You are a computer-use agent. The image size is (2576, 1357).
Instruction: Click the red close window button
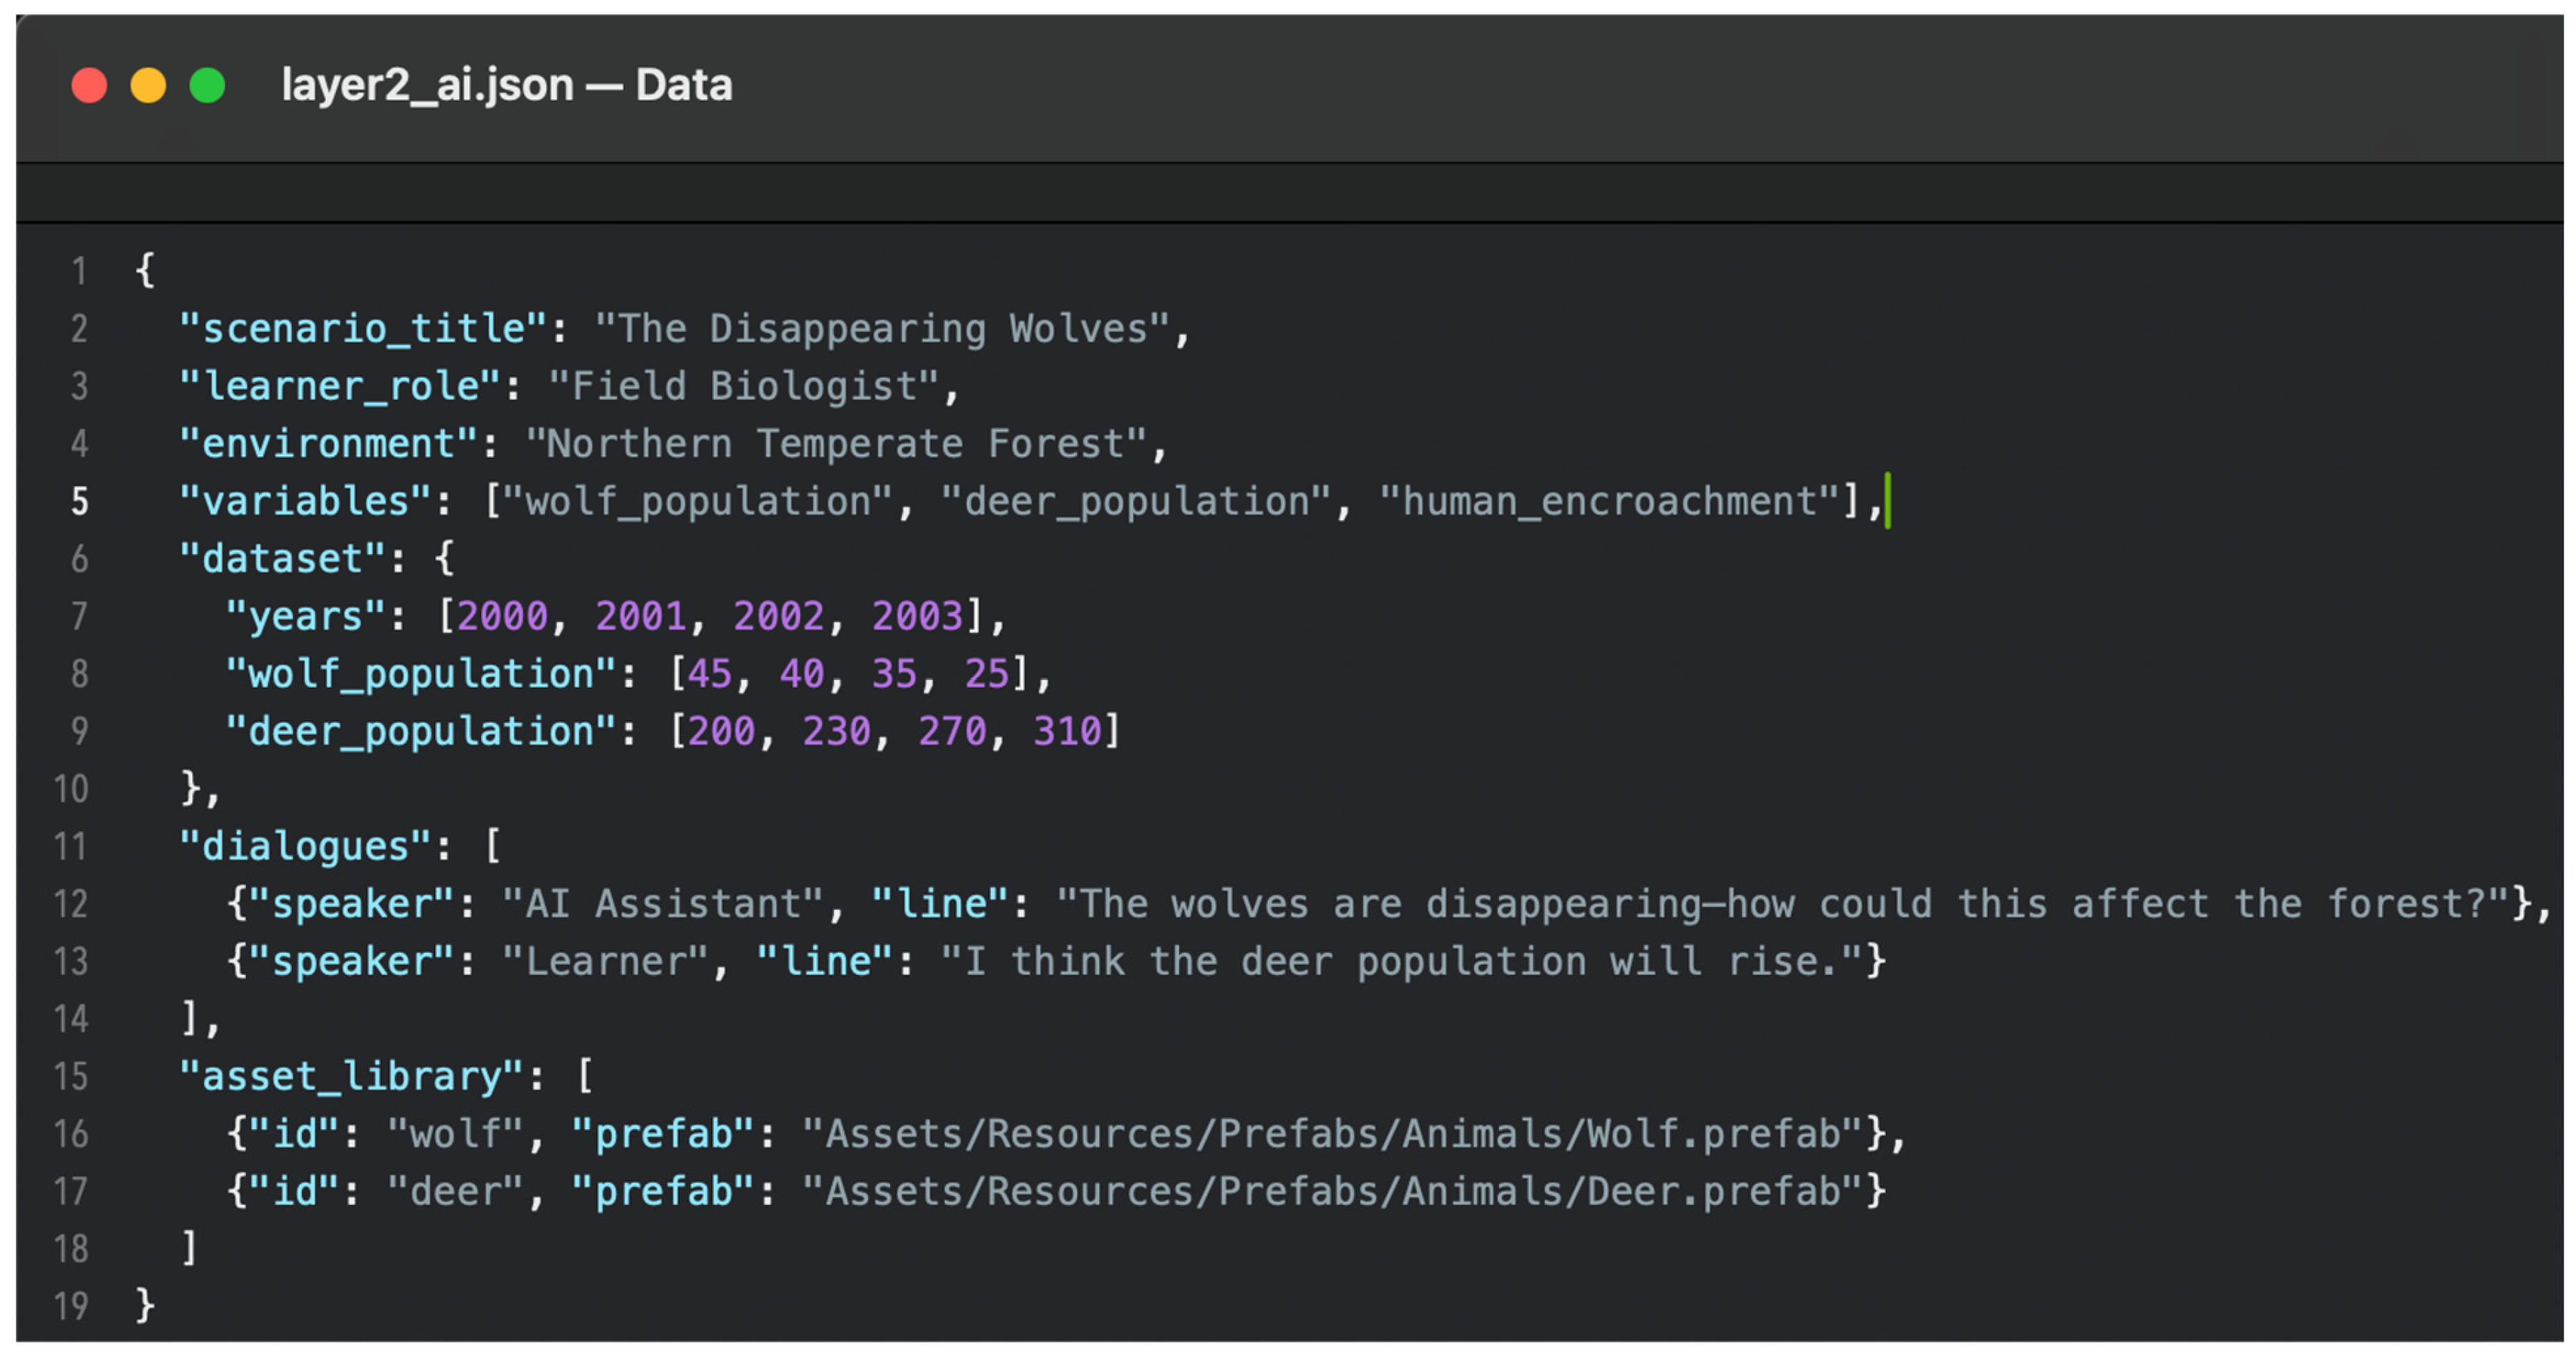tap(89, 85)
